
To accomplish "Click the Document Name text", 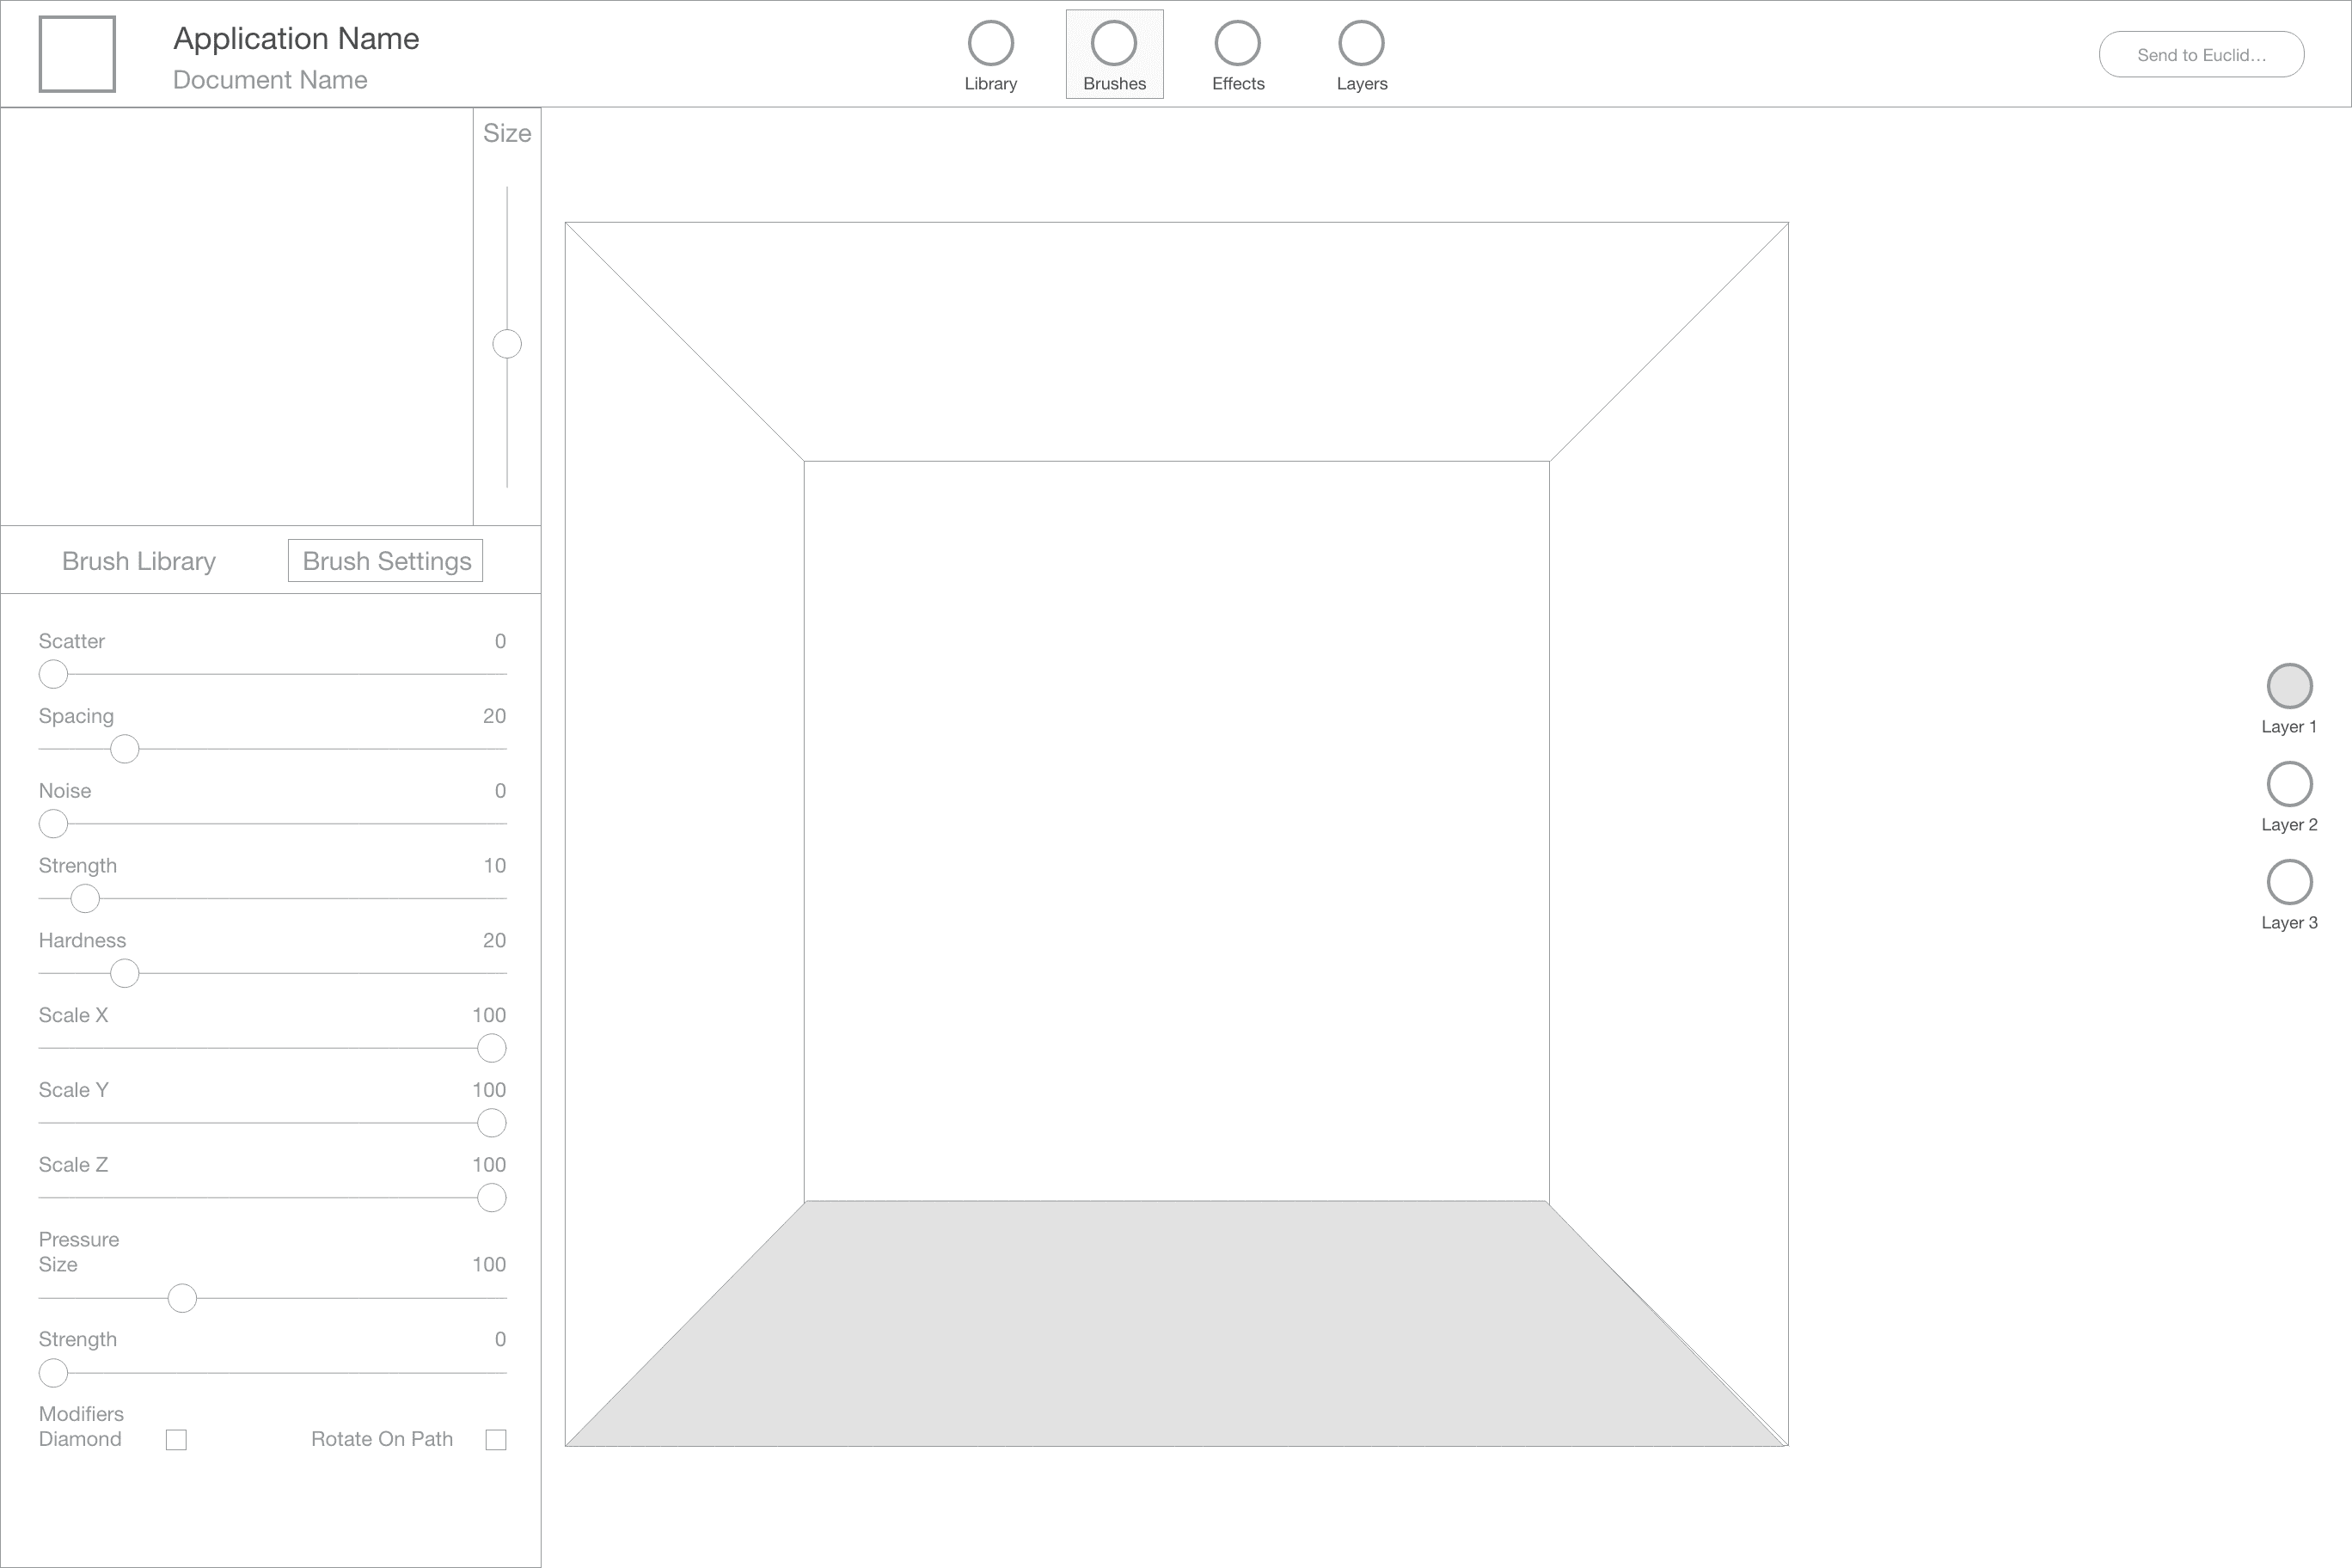I will [270, 80].
